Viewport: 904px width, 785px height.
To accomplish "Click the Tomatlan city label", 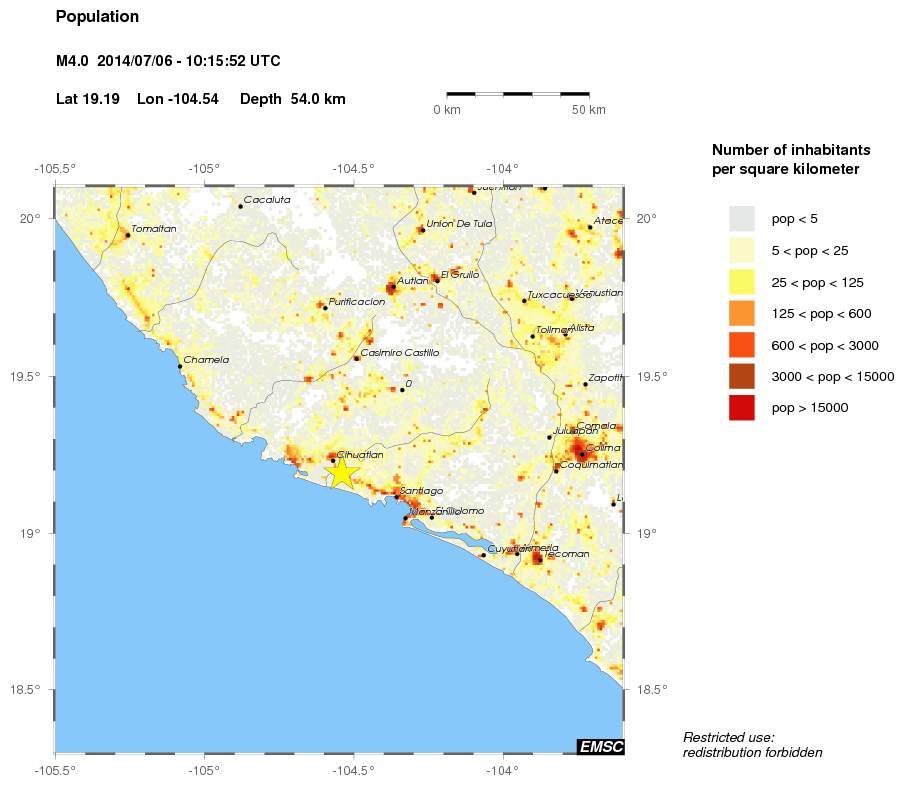I will click(x=154, y=229).
